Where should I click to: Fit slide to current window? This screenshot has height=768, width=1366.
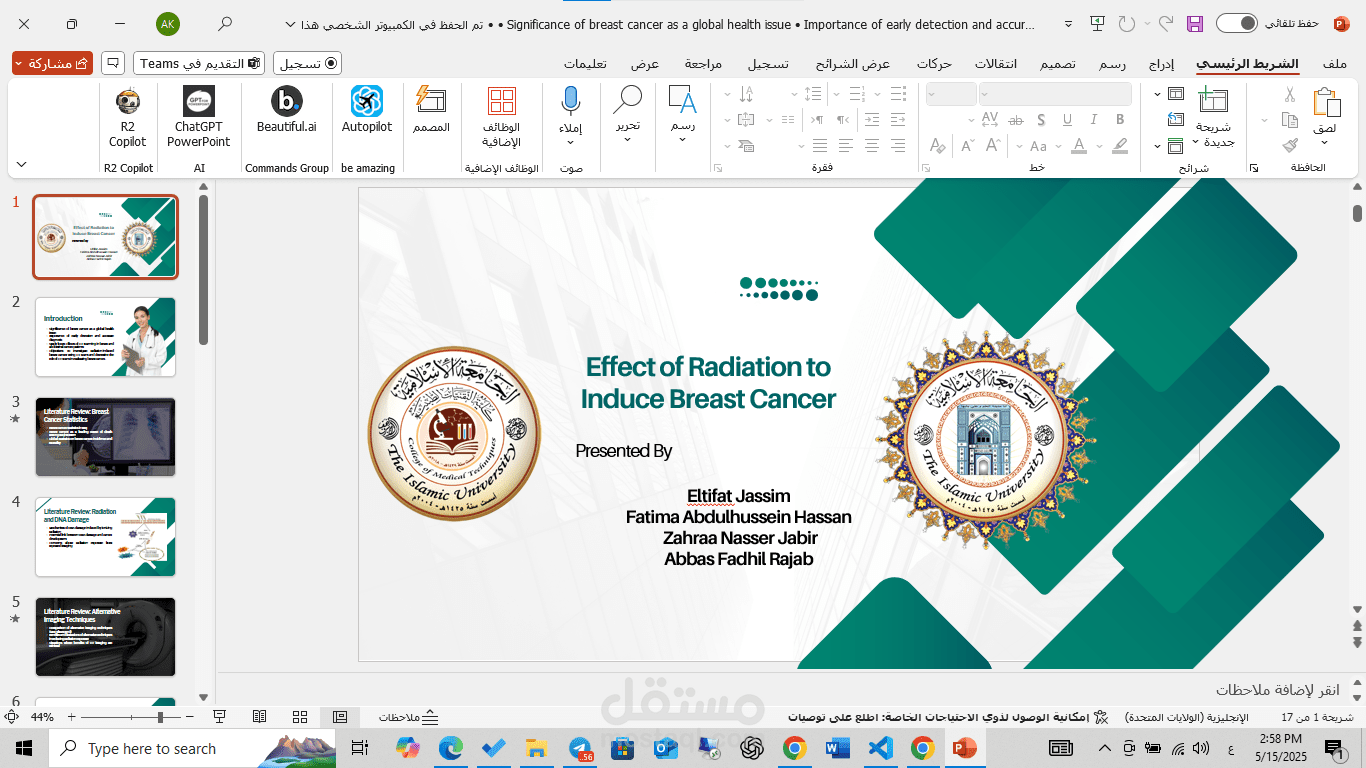(11, 717)
